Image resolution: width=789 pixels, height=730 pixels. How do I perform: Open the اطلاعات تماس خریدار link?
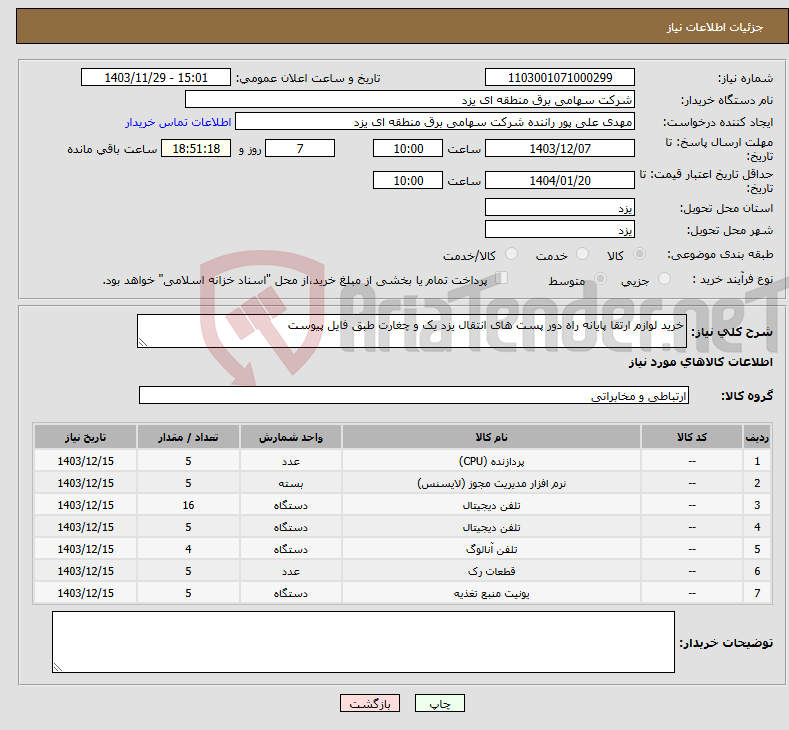[x=178, y=122]
